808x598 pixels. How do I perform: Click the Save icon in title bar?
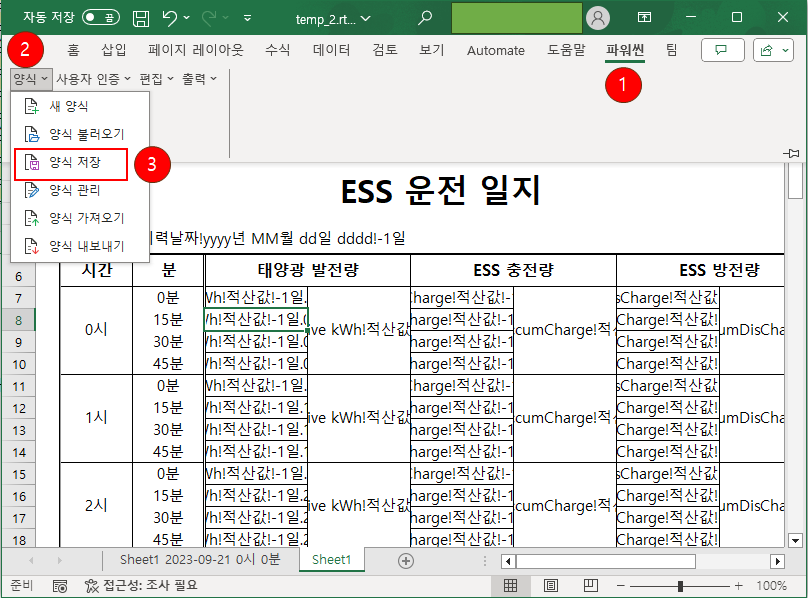[141, 18]
